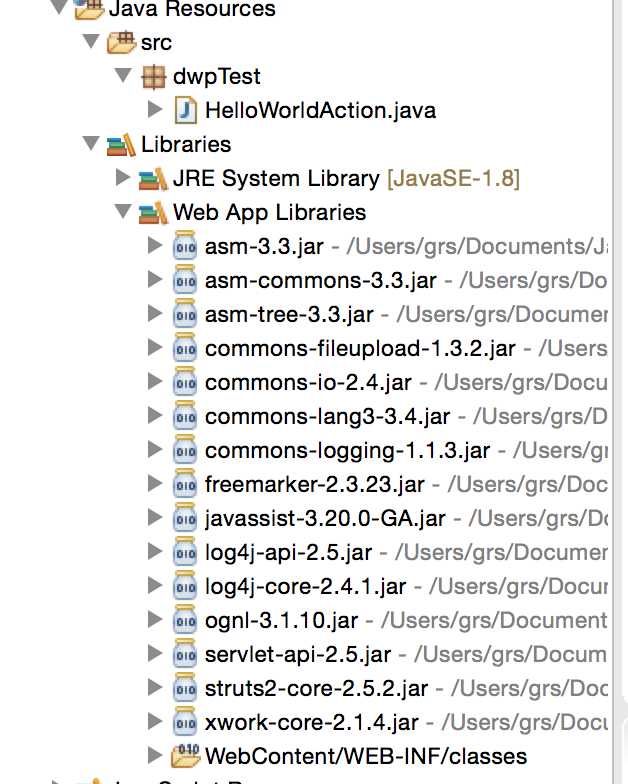This screenshot has width=628, height=784.
Task: Click the struts2-core-2.5.2.jar jar icon
Action: [186, 687]
